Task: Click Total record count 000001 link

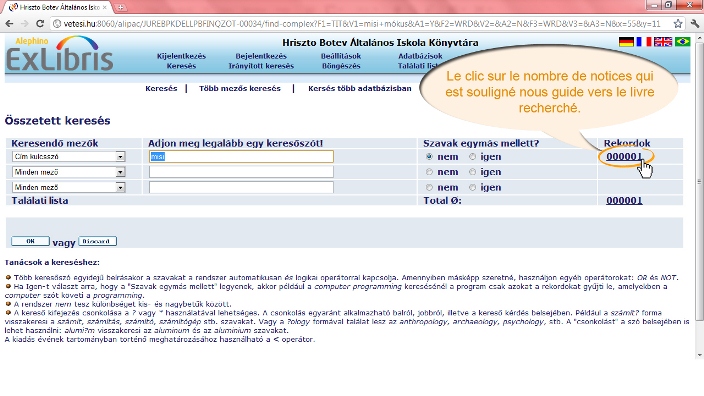Action: [x=624, y=201]
